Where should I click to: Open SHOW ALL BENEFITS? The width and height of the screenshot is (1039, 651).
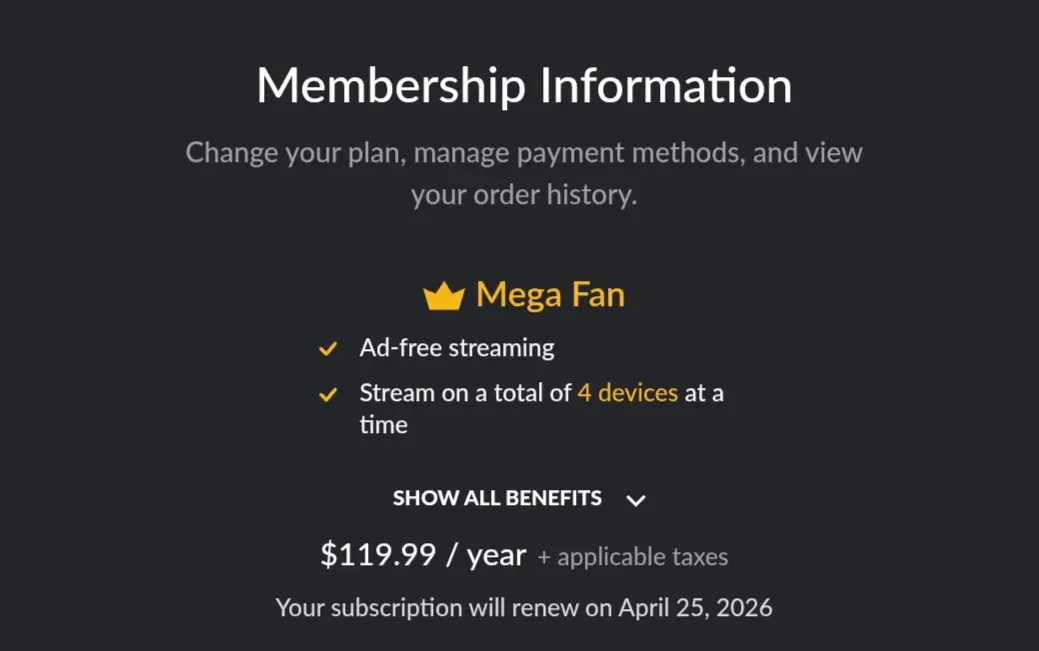[x=497, y=498]
